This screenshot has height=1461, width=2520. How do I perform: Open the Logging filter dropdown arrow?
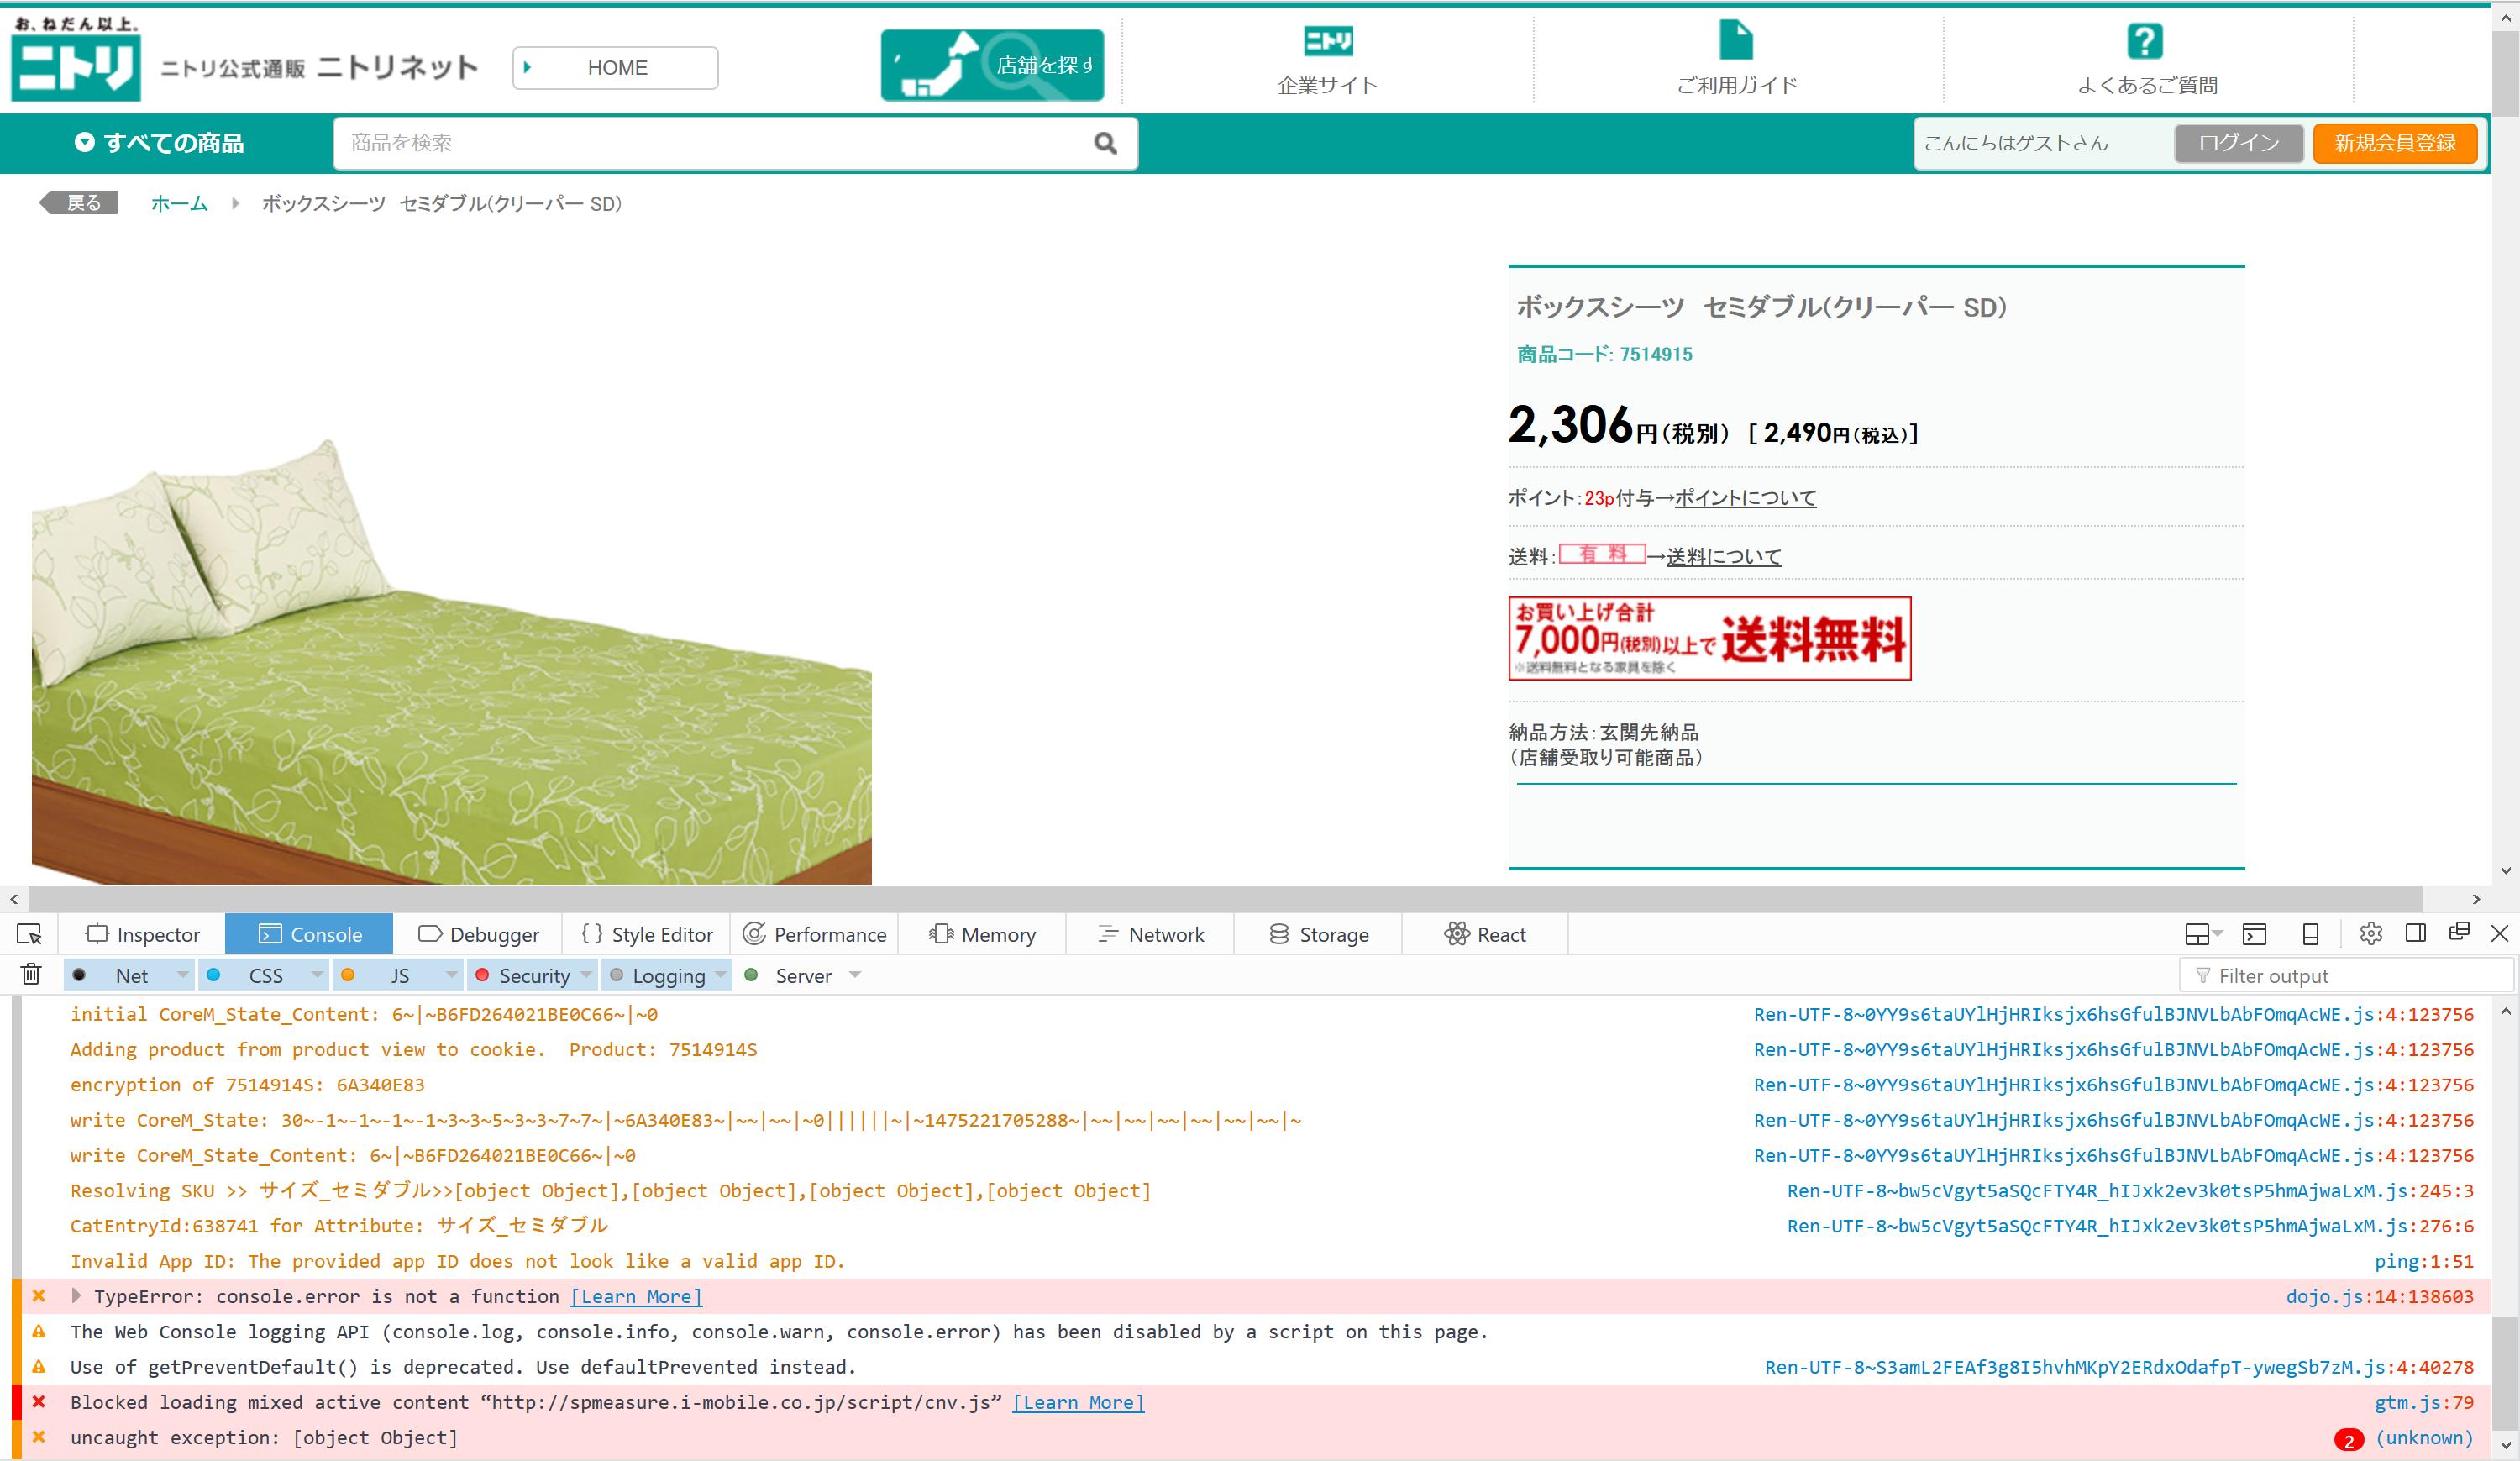pyautogui.click(x=721, y=974)
